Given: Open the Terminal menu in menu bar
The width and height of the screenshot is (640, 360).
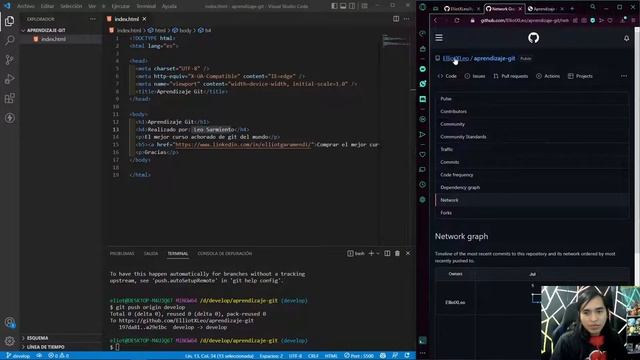Looking at the screenshot, I should 146,6.
